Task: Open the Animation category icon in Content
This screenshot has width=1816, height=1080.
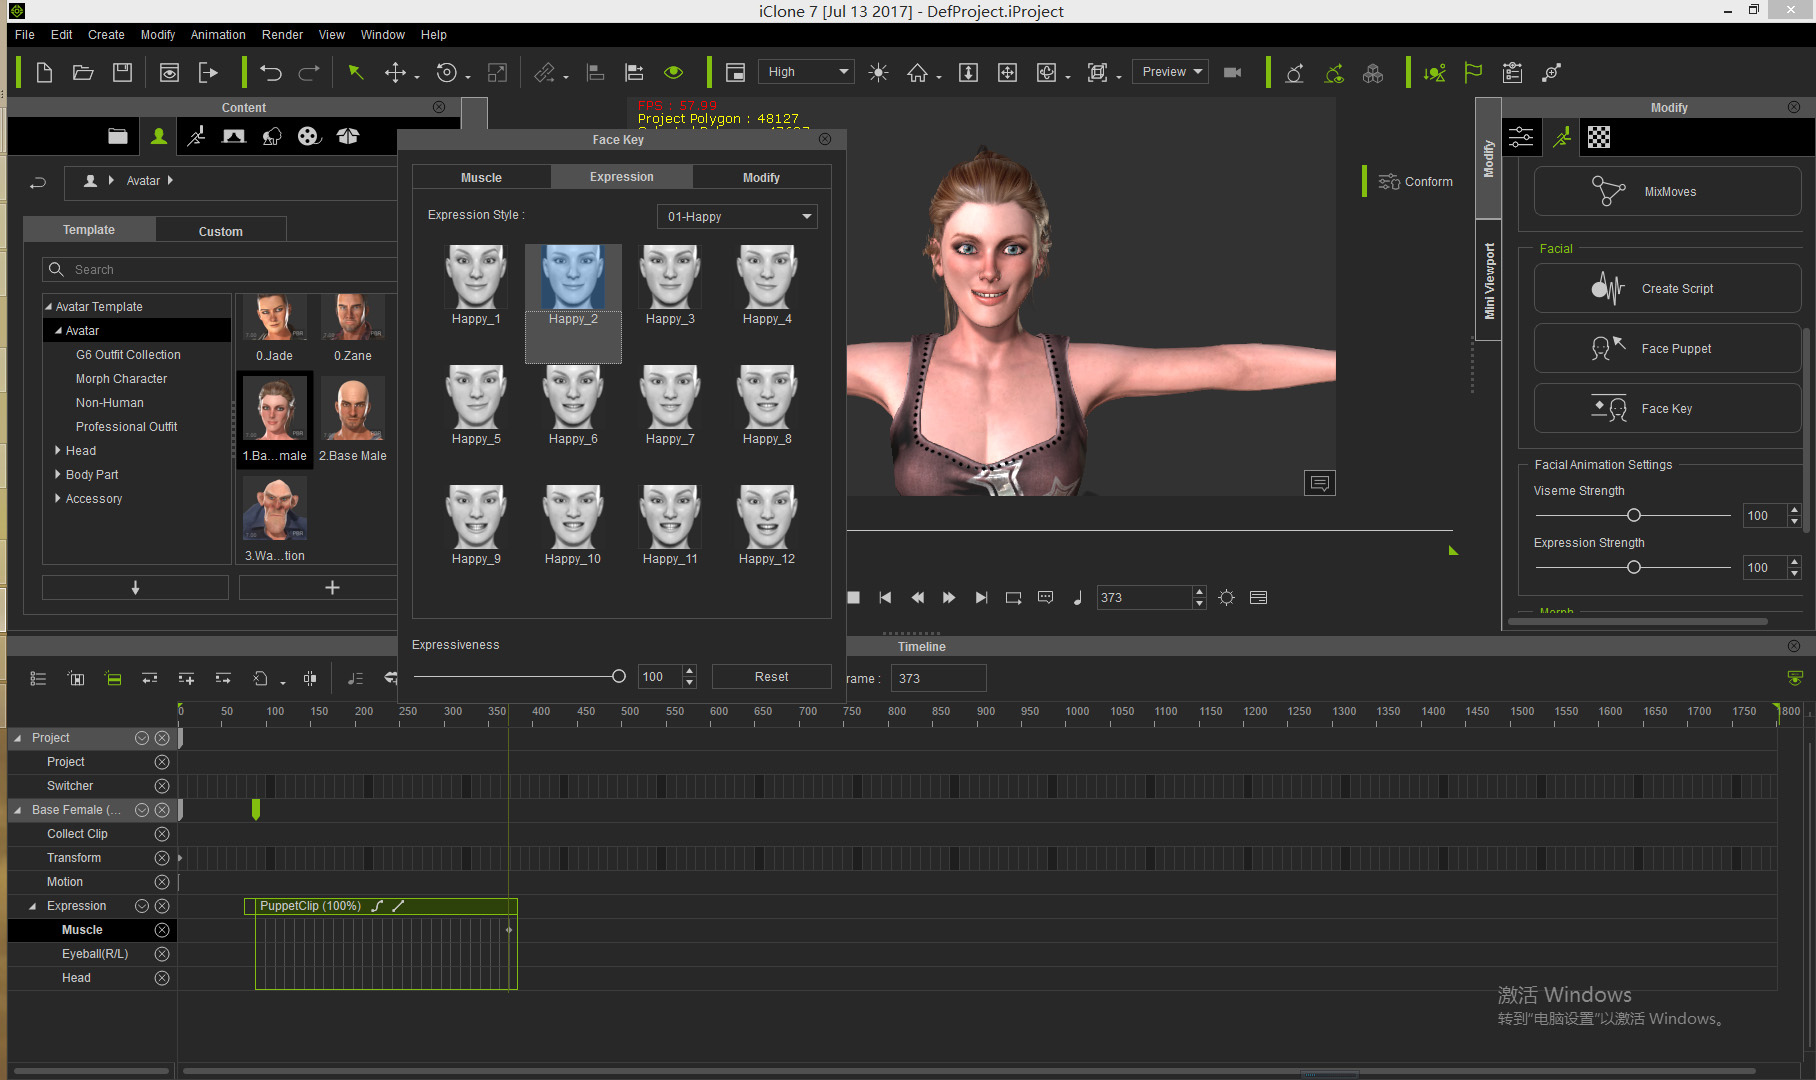Action: click(196, 136)
